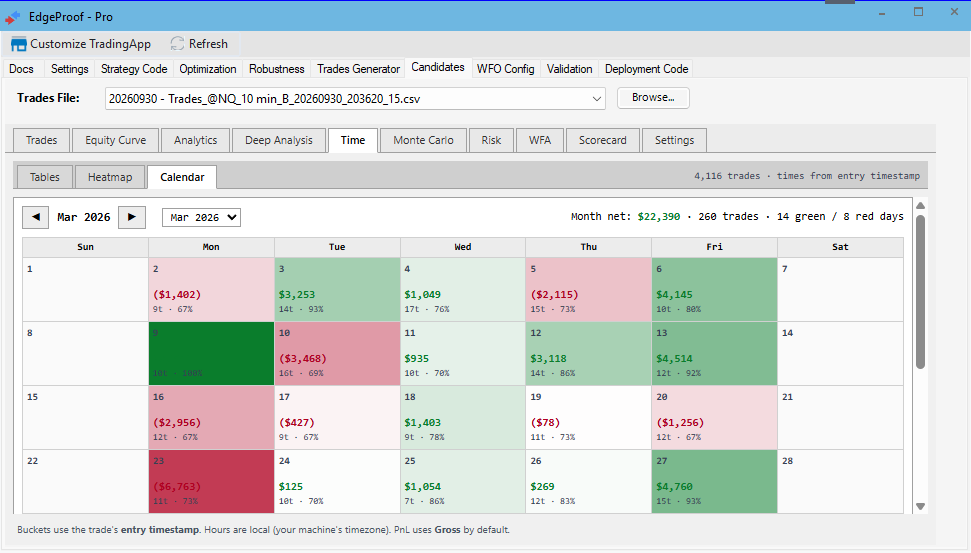Switch to the Tables view tab

[x=45, y=177]
